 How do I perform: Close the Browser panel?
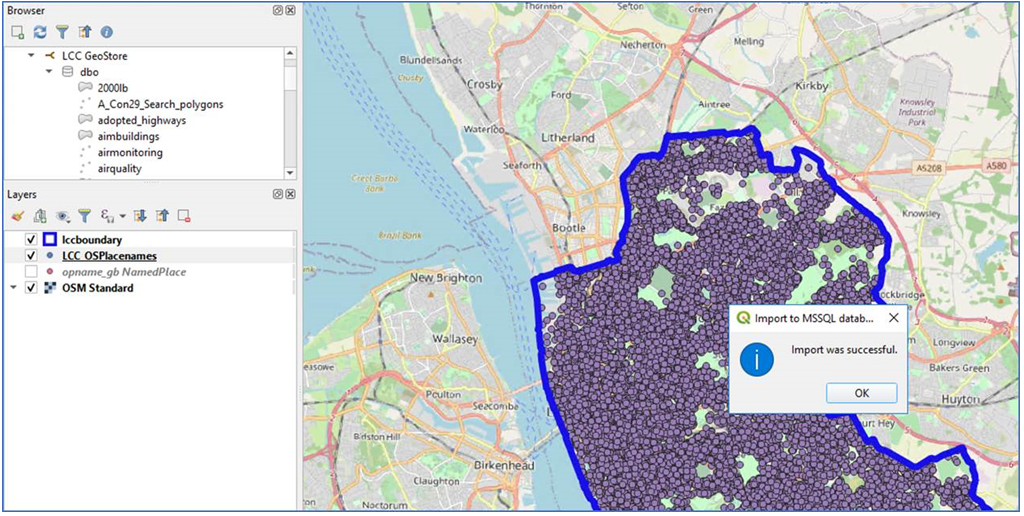(290, 10)
